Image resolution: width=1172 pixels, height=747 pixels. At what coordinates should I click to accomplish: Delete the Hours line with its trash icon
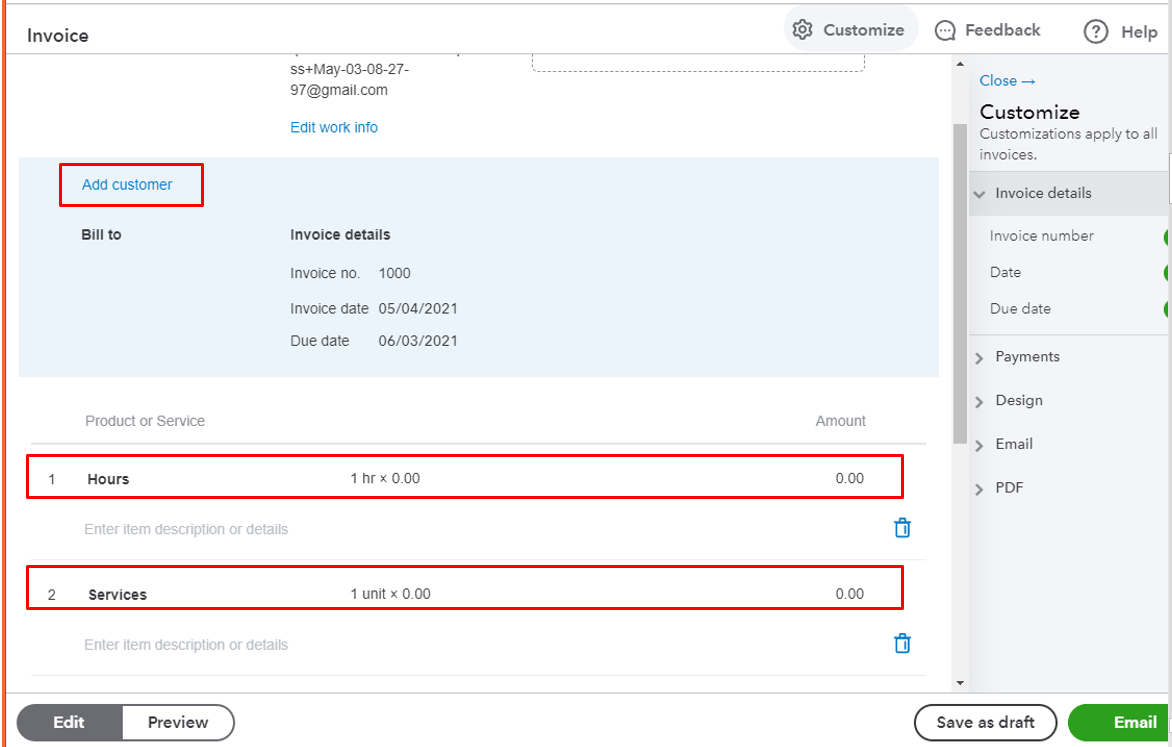(x=902, y=527)
